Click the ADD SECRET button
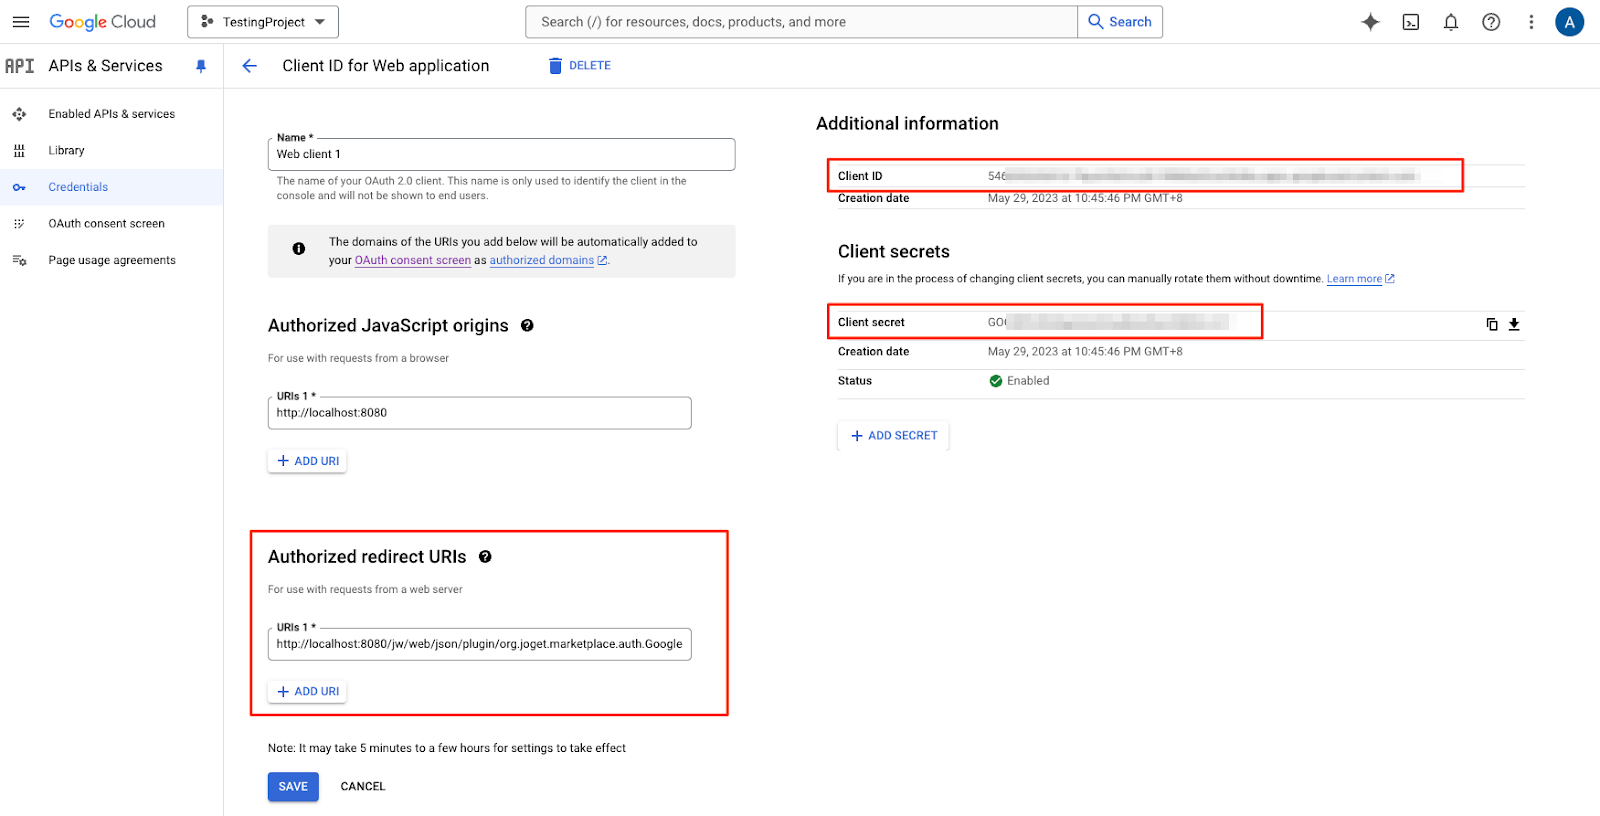Screen dimensions: 1600x816 click(893, 436)
